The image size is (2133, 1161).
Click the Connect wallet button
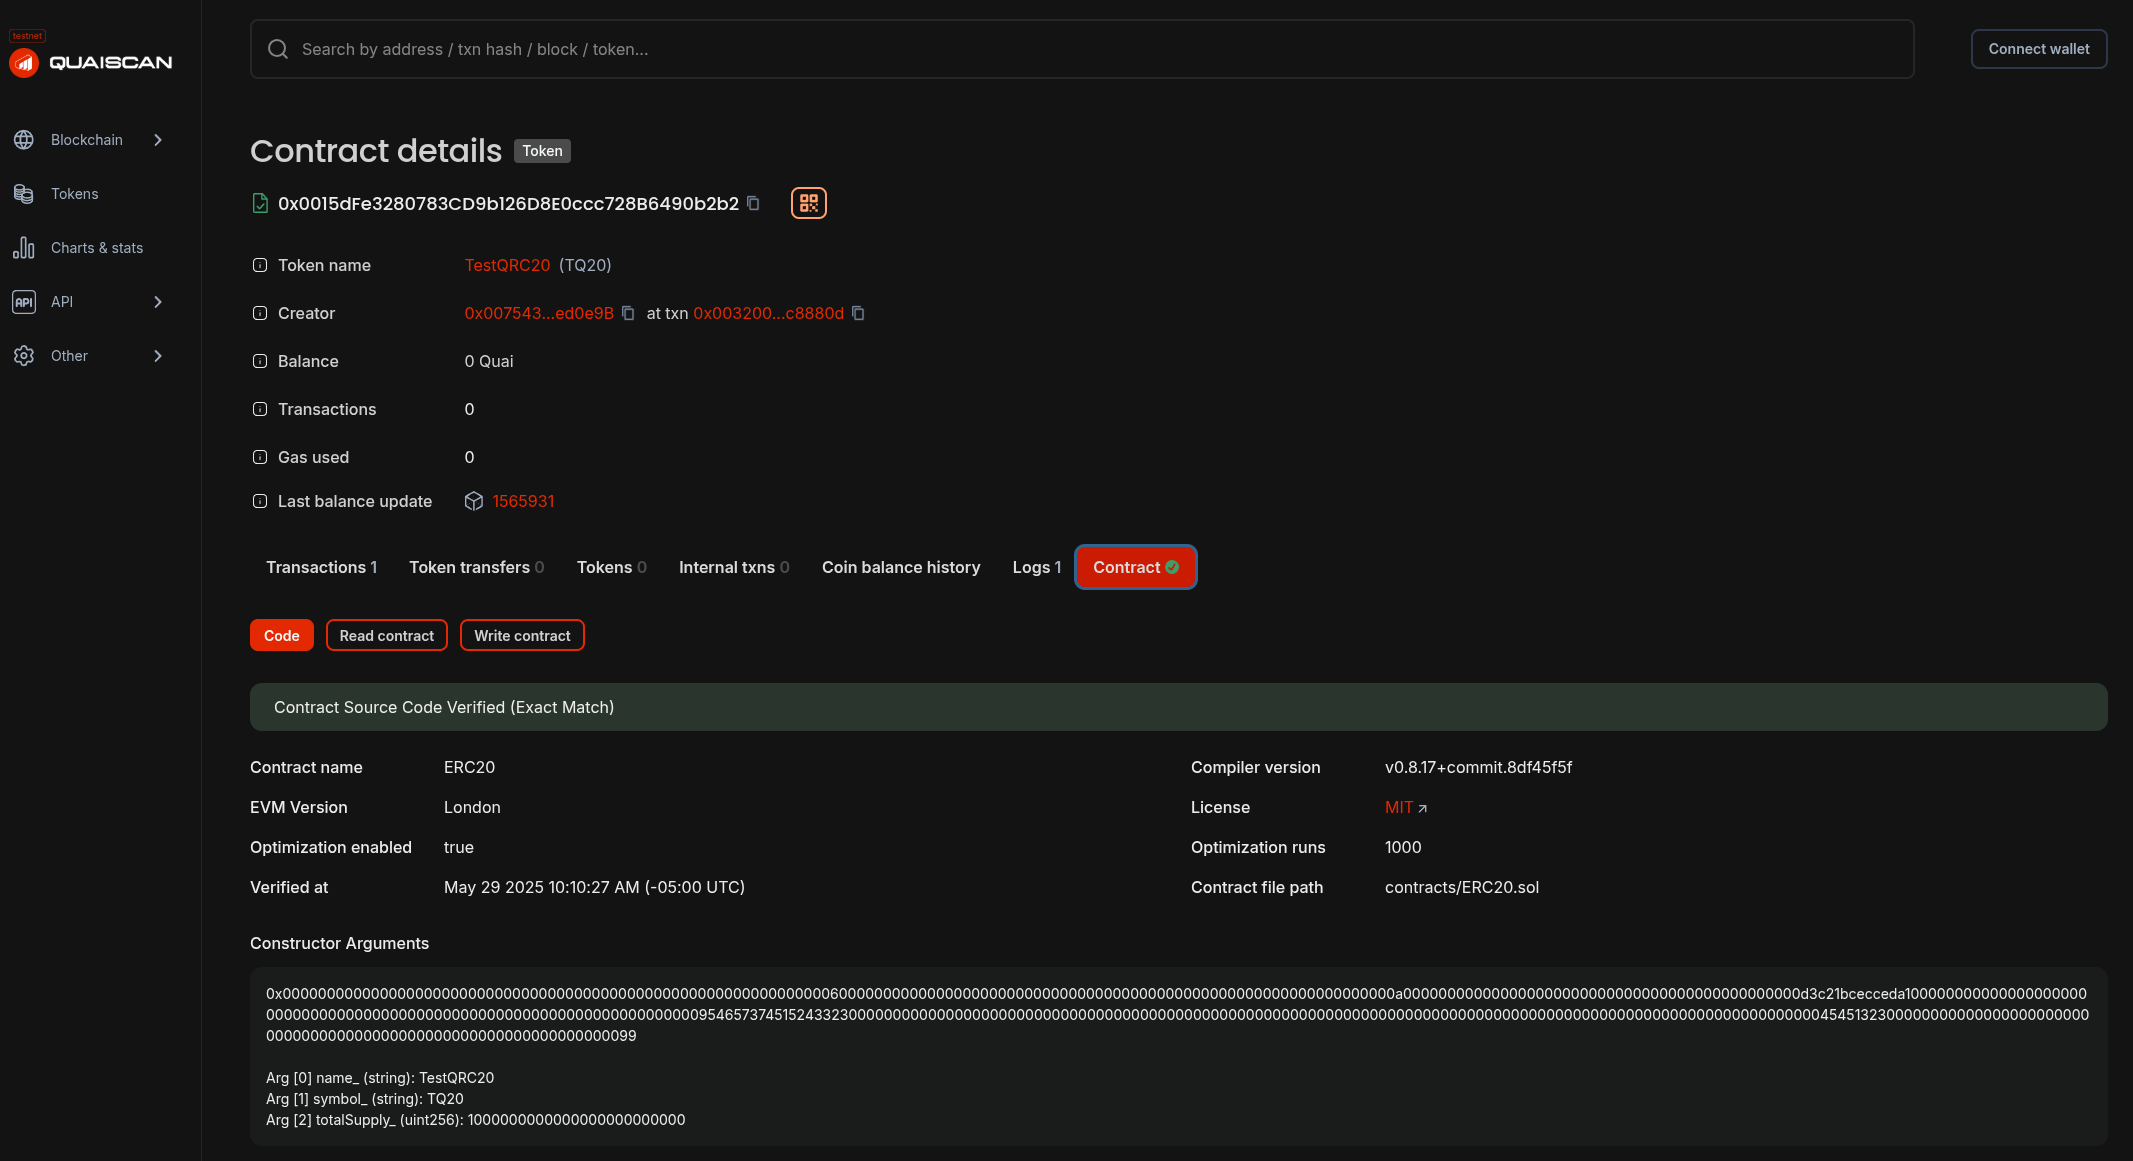[x=2038, y=49]
